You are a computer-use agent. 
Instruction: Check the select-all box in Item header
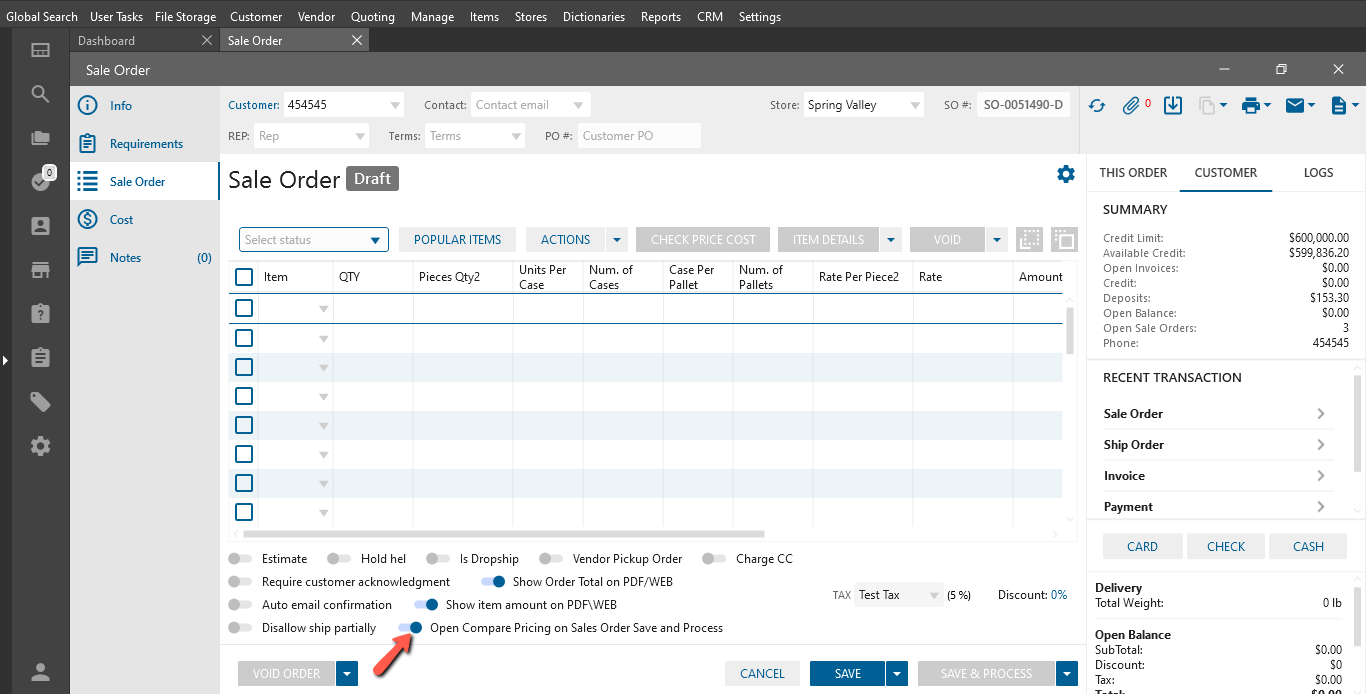(244, 277)
